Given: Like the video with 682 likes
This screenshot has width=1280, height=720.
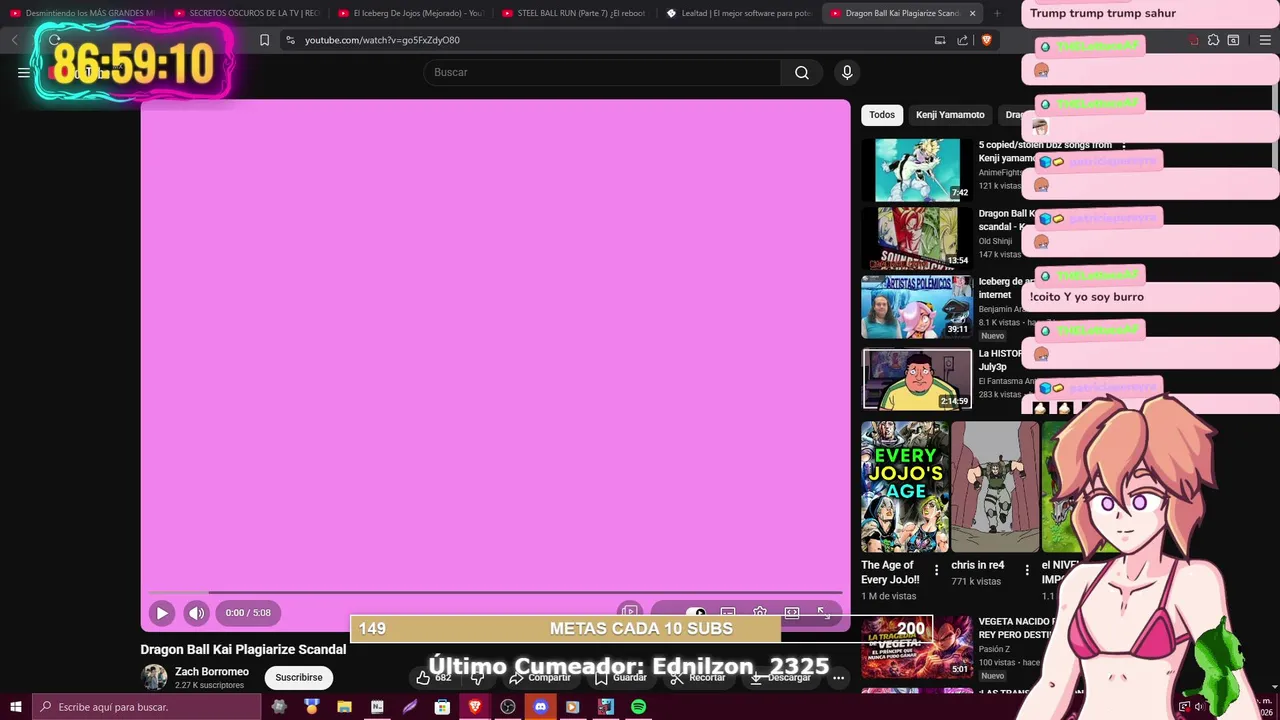Looking at the screenshot, I should [434, 677].
